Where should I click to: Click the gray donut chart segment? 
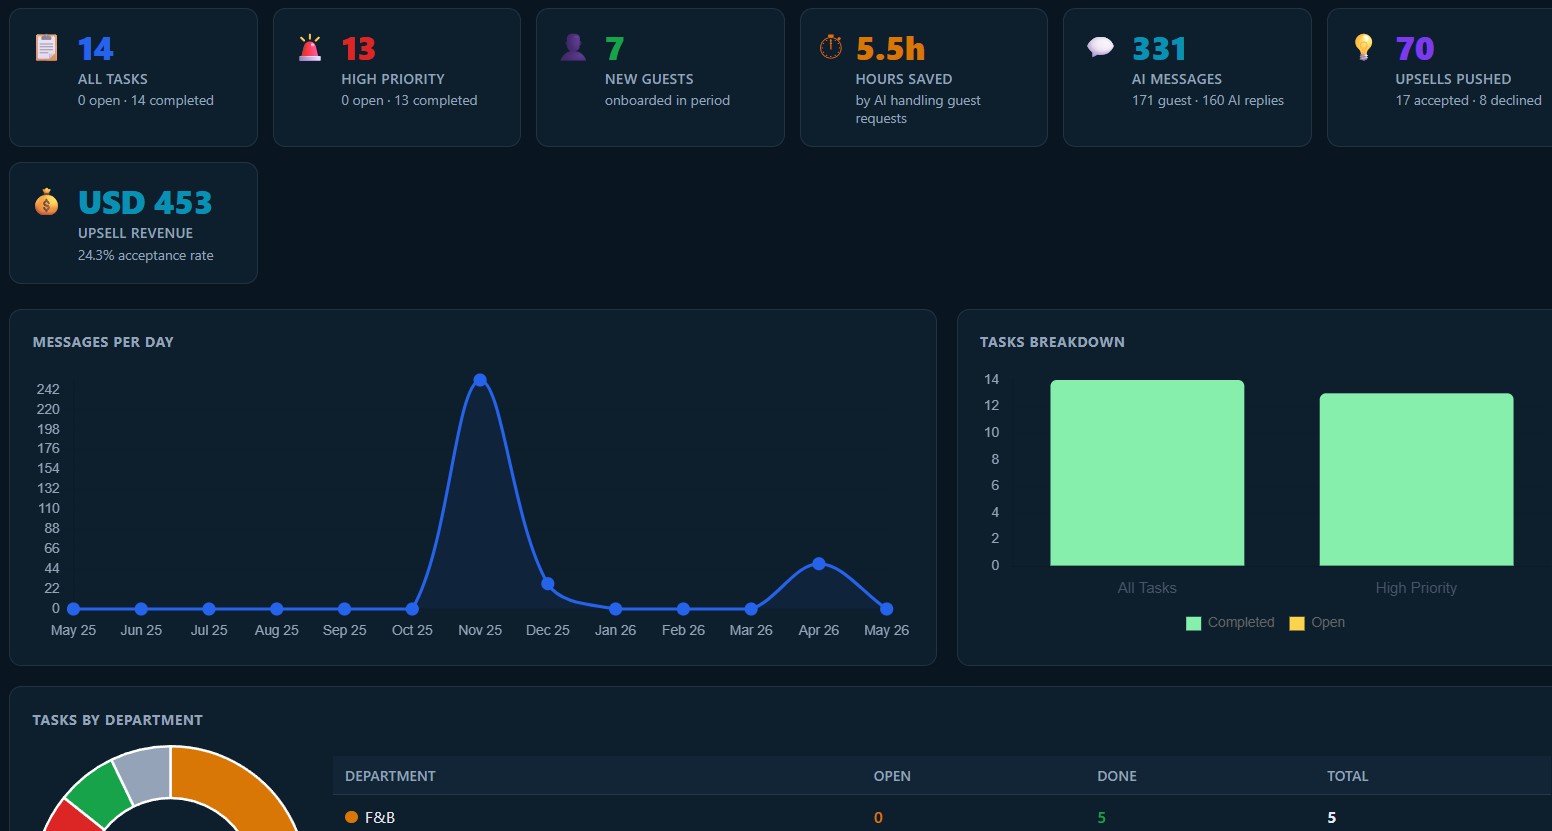click(146, 773)
